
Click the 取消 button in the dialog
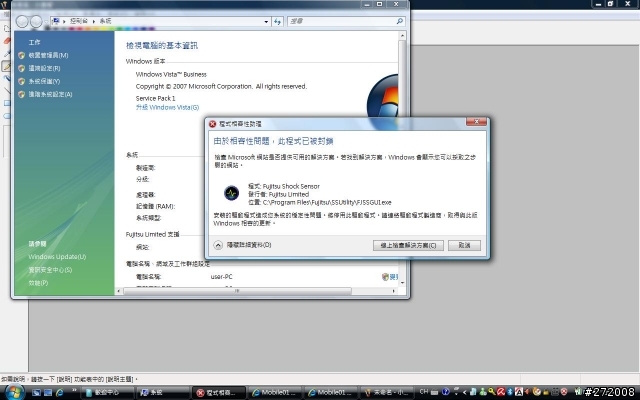pos(464,245)
